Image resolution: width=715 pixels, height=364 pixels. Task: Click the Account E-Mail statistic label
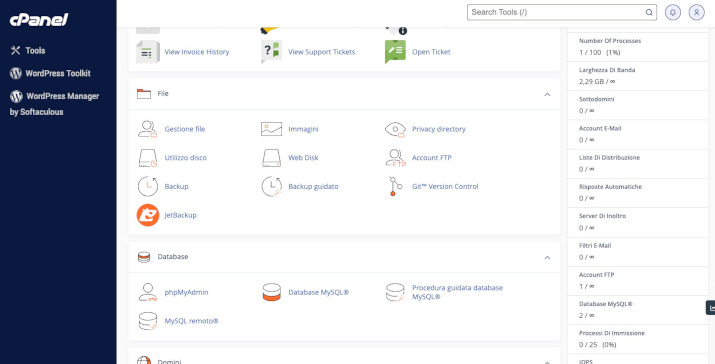(600, 129)
